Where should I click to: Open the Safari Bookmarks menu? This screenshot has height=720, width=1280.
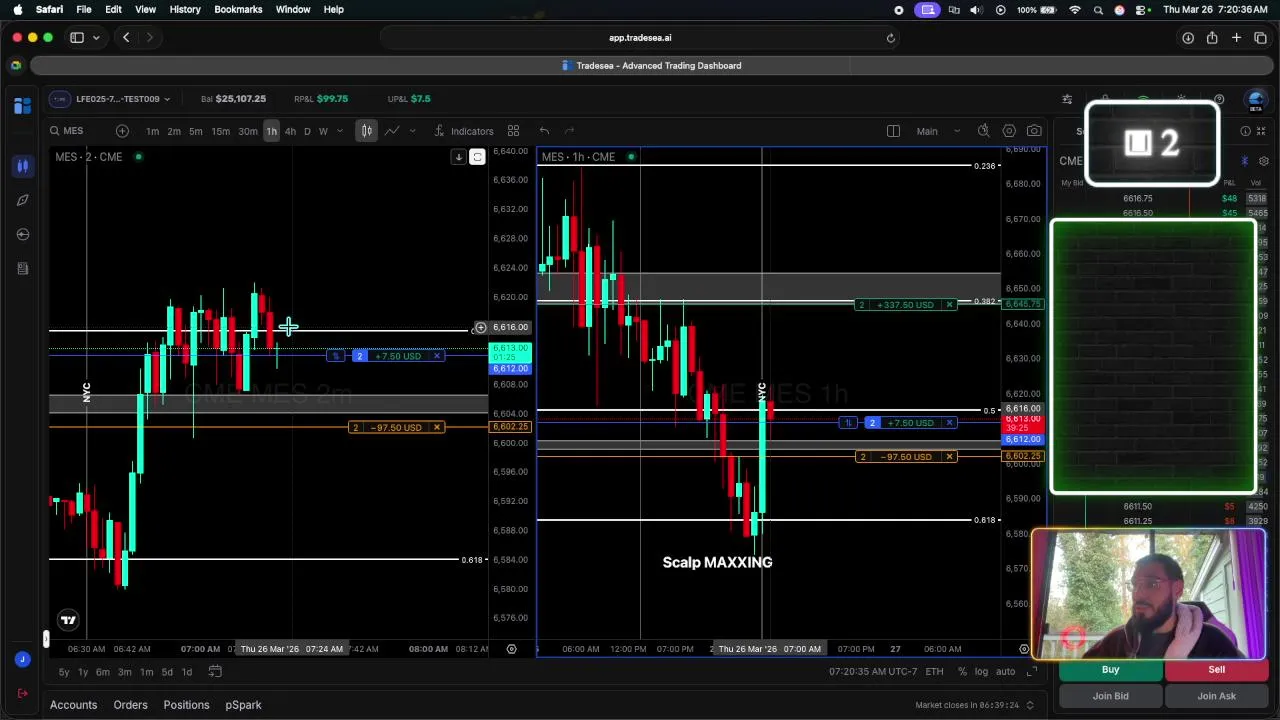[238, 9]
